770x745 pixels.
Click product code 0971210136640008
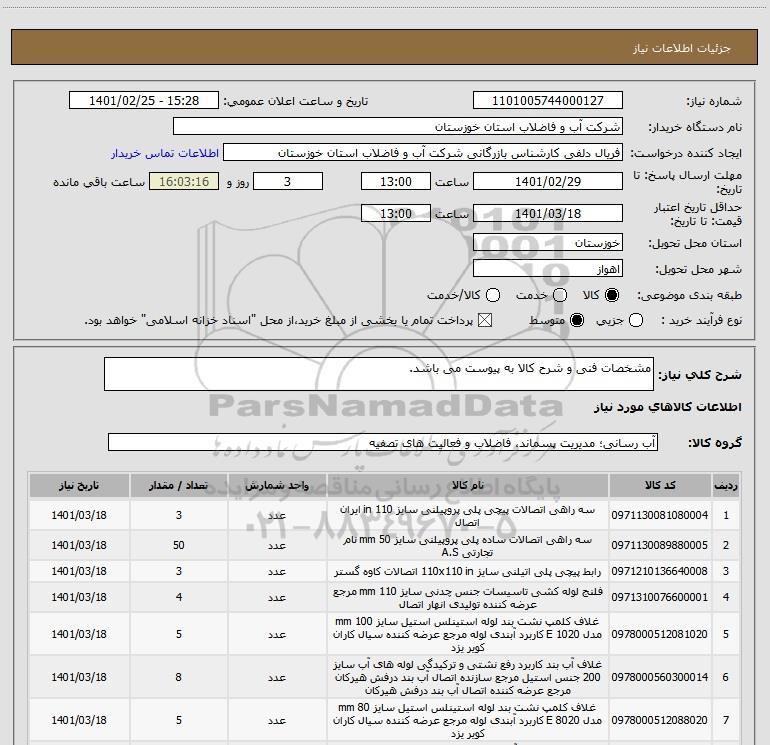(660, 571)
